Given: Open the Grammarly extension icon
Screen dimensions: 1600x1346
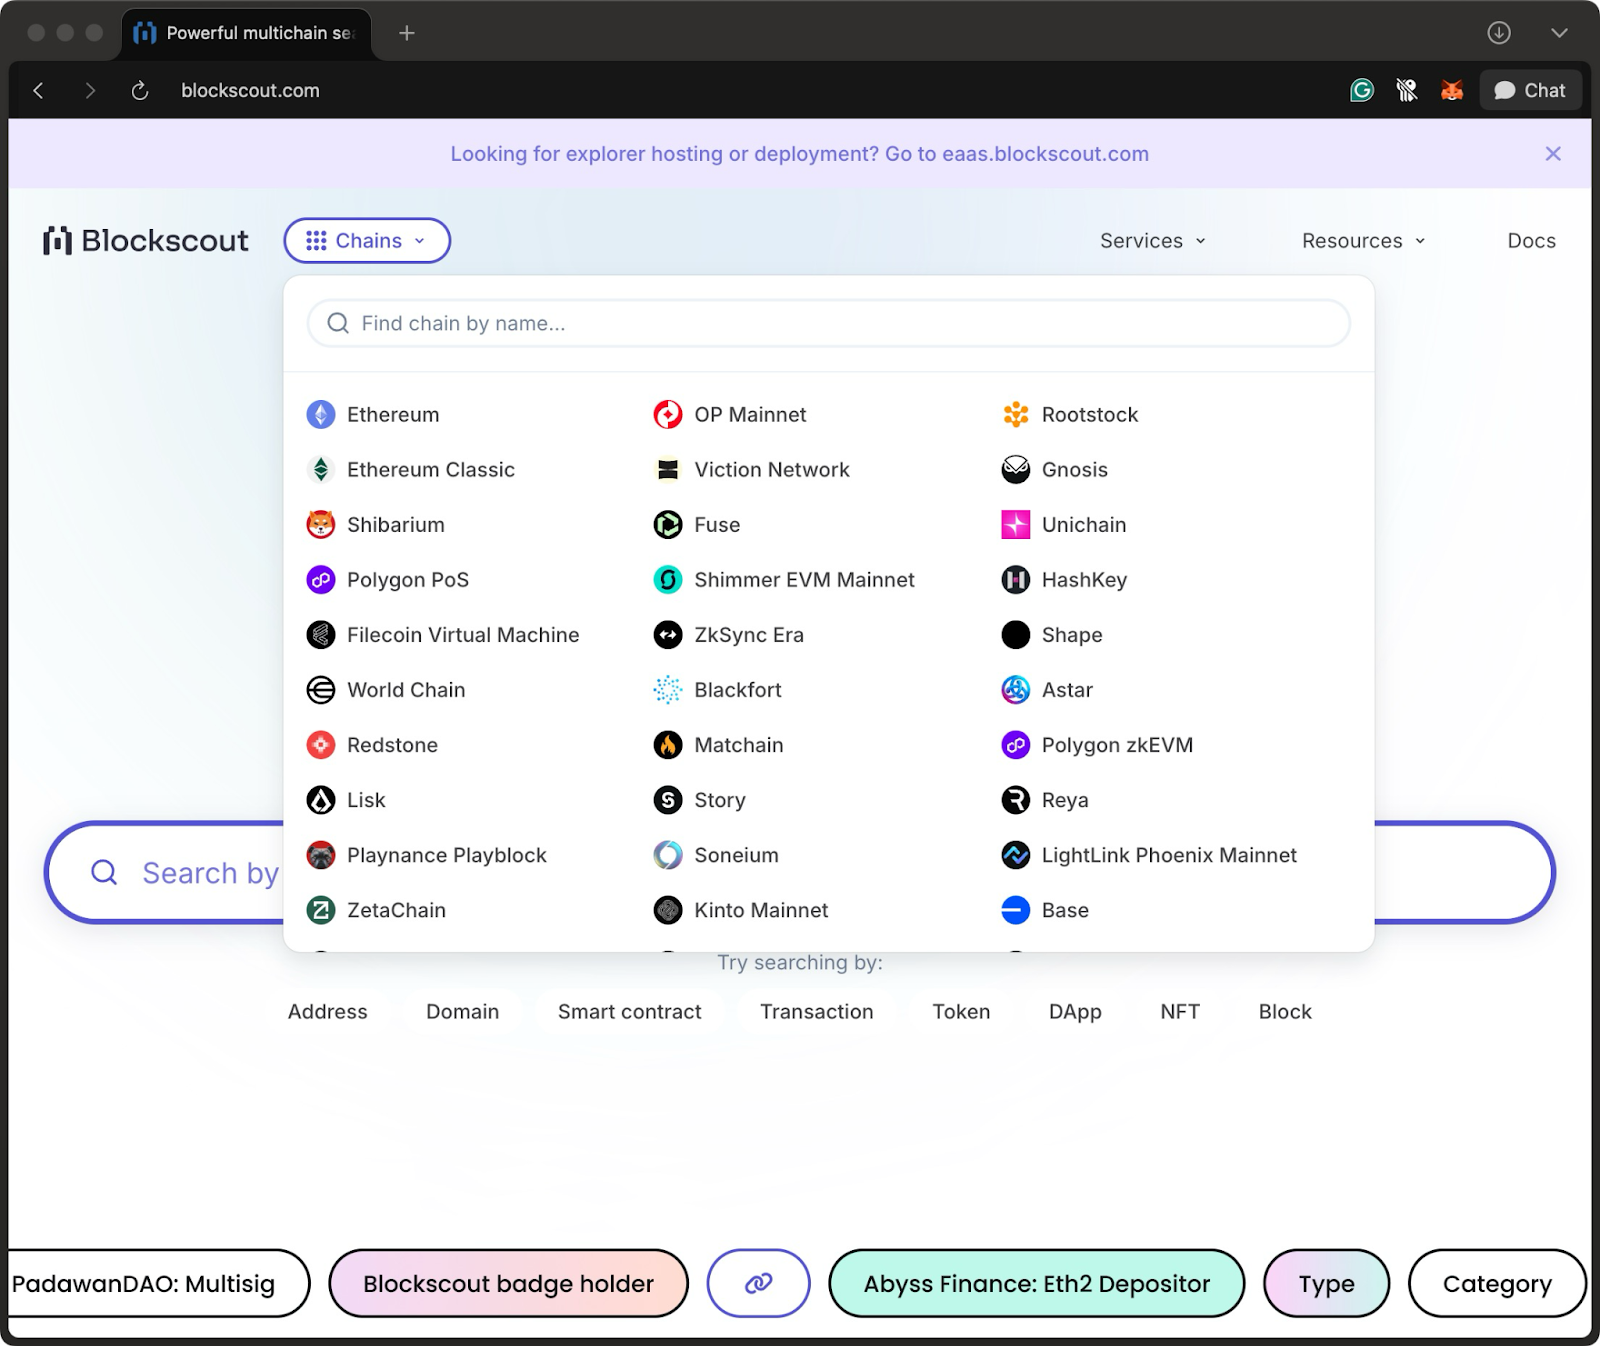Looking at the screenshot, I should [1362, 91].
